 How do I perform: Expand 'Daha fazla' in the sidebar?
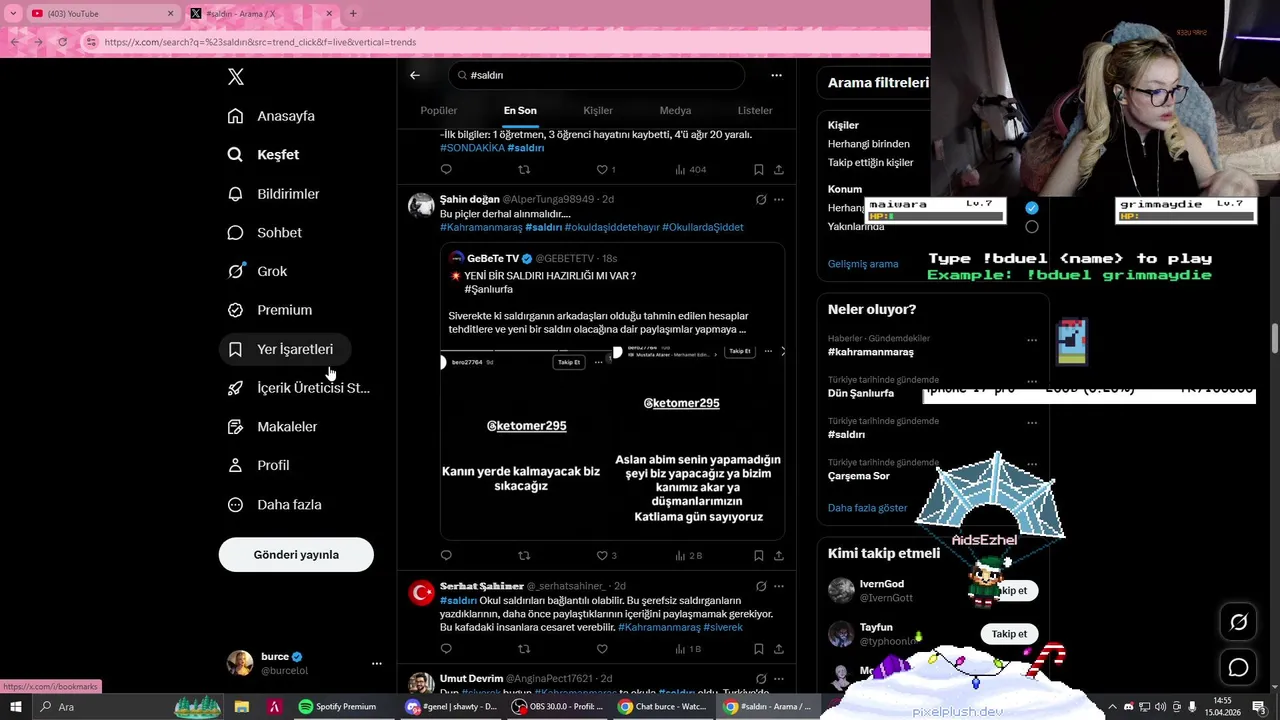[275, 505]
